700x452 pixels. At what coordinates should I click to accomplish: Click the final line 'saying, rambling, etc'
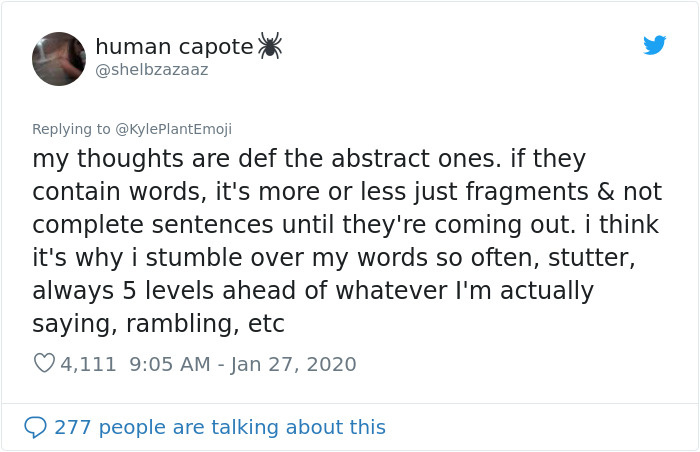[158, 324]
